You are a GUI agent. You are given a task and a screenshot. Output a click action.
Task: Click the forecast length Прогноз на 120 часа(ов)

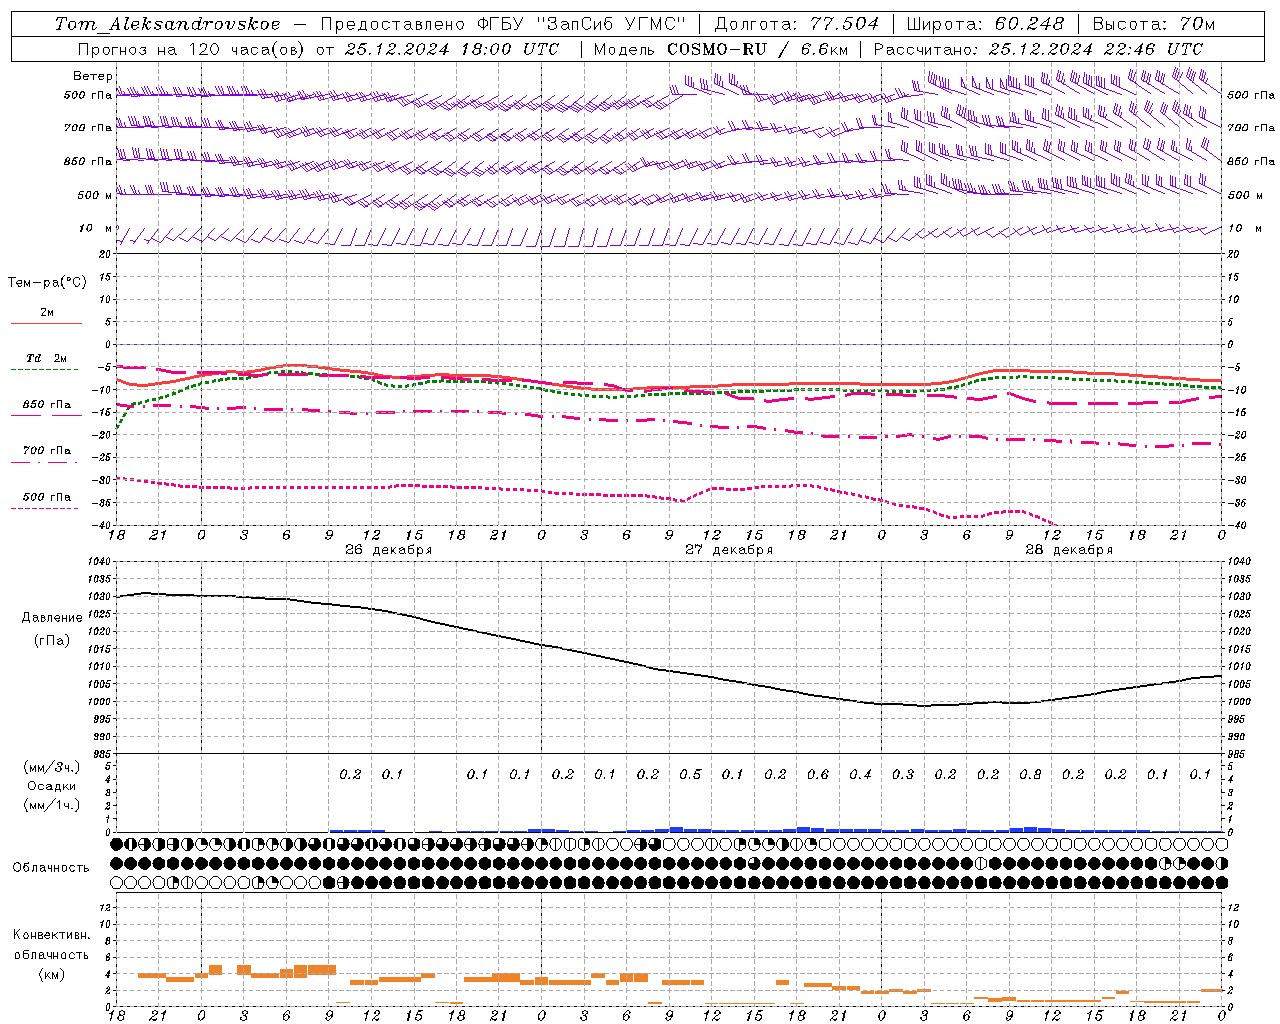[191, 49]
